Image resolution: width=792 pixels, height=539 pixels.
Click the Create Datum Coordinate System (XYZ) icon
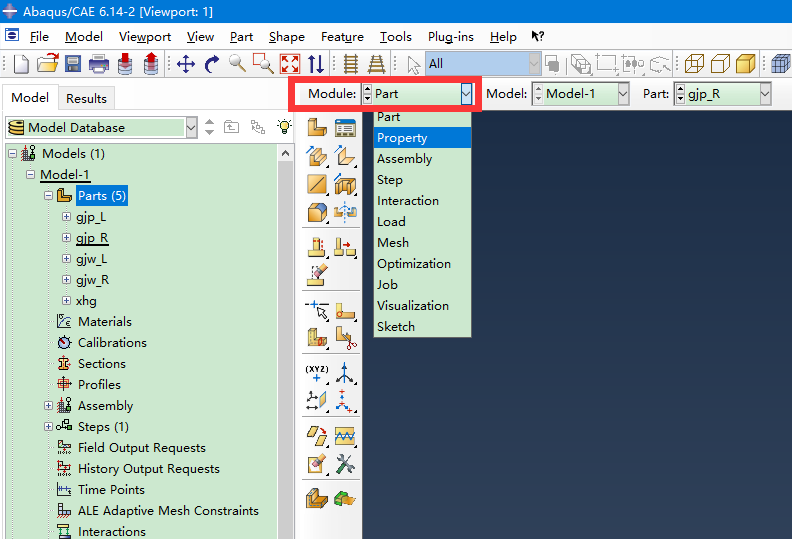317,374
